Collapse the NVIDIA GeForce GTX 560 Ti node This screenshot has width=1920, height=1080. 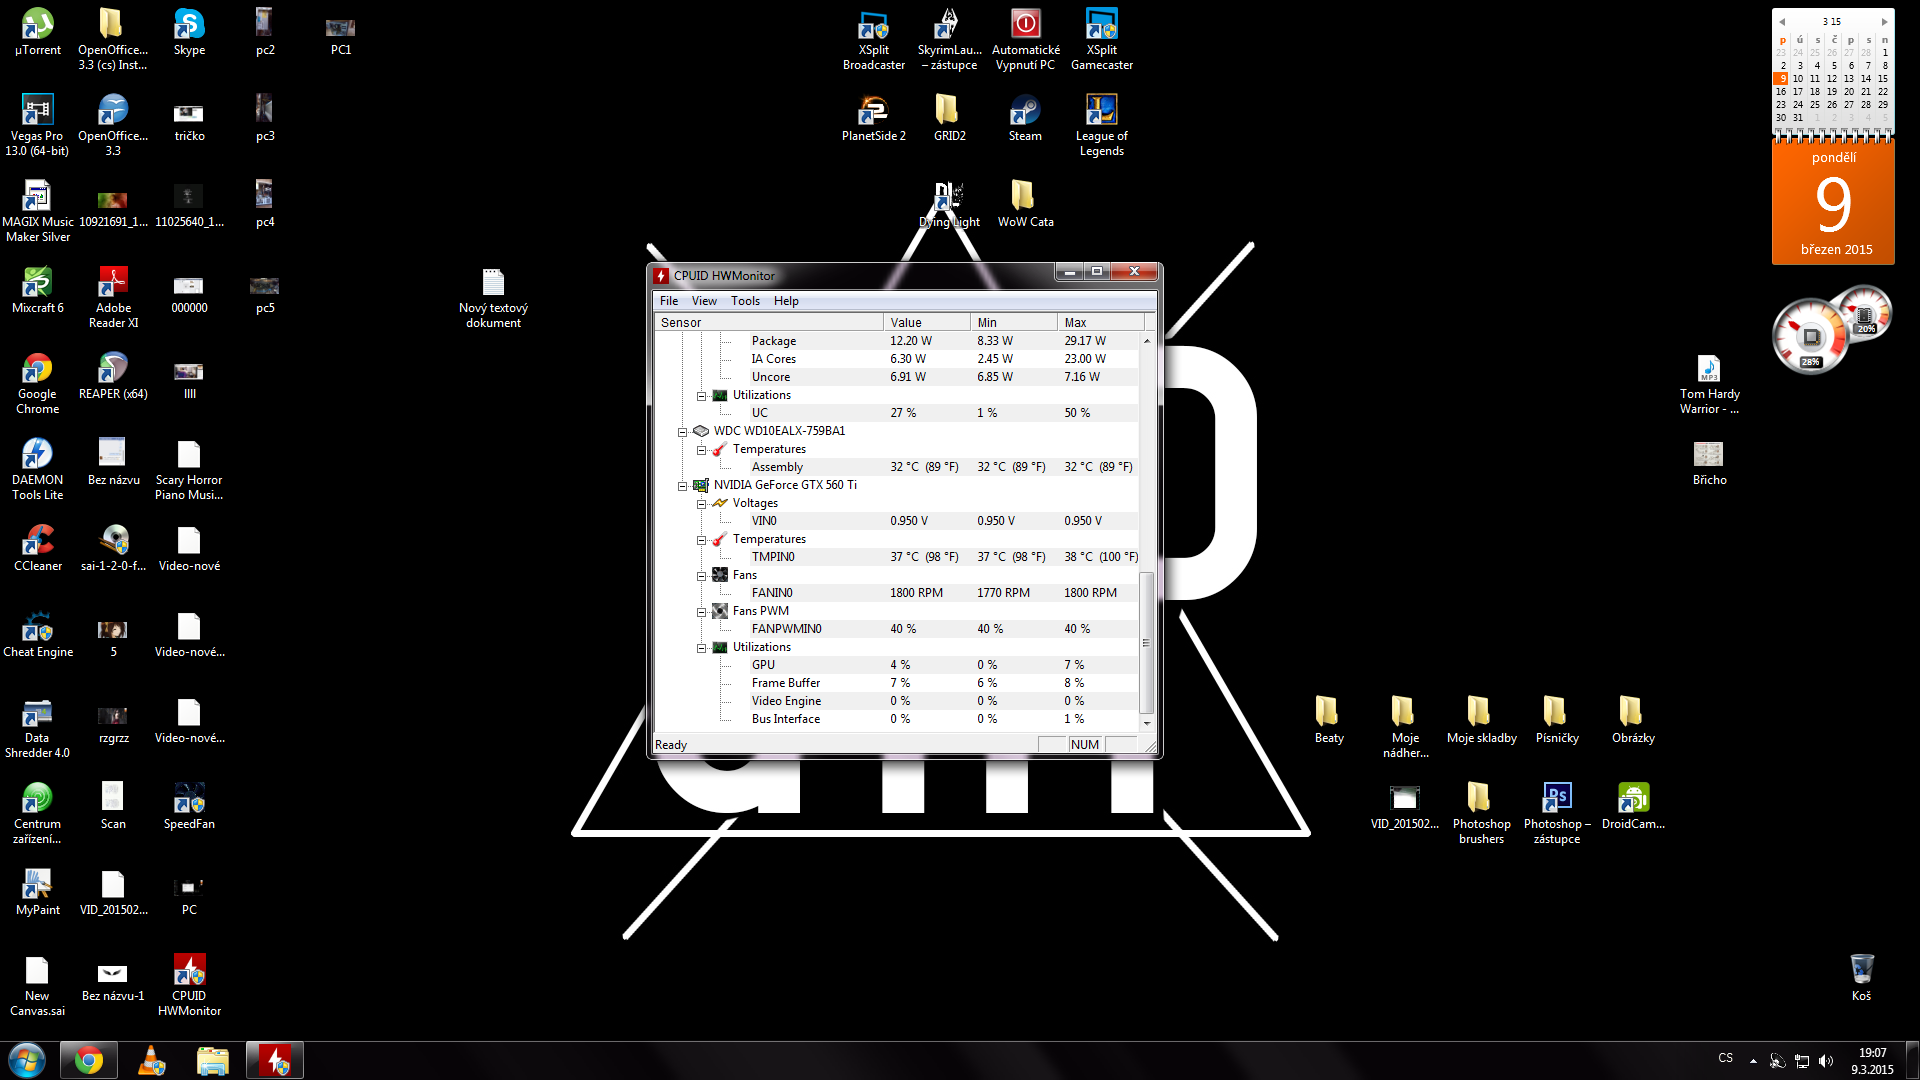[682, 486]
